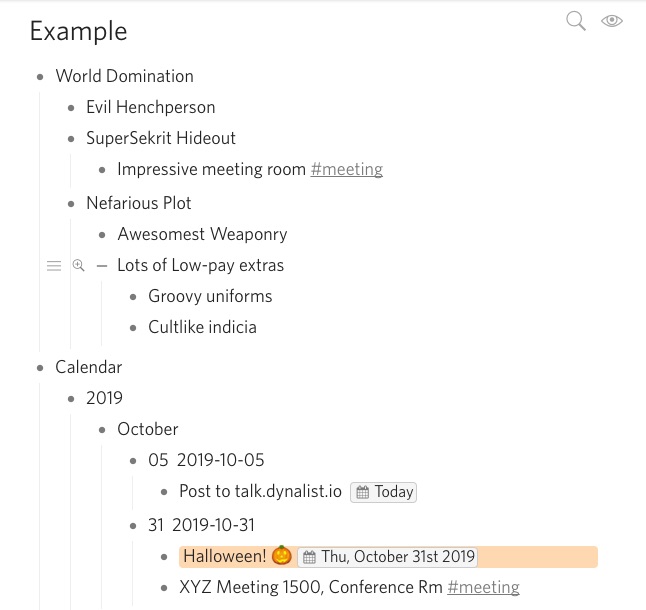
Task: Click the Example document title
Action: pos(78,31)
